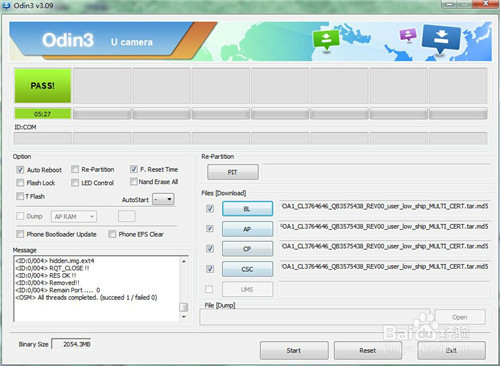
Task: Click the Open button under File Dump
Action: tap(460, 317)
